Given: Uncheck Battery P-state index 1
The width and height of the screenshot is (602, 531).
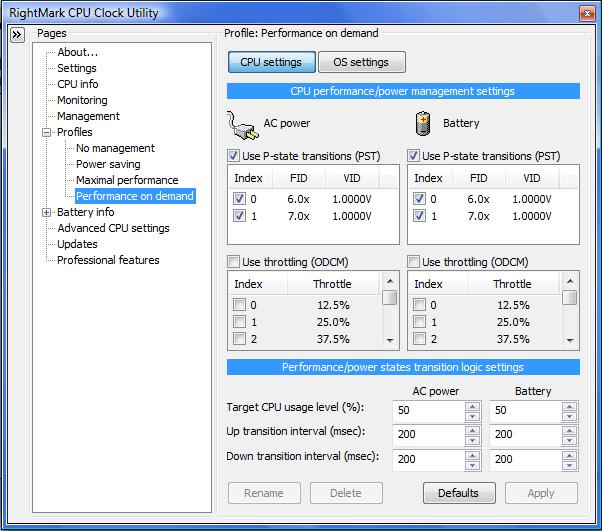Looking at the screenshot, I should (x=419, y=216).
